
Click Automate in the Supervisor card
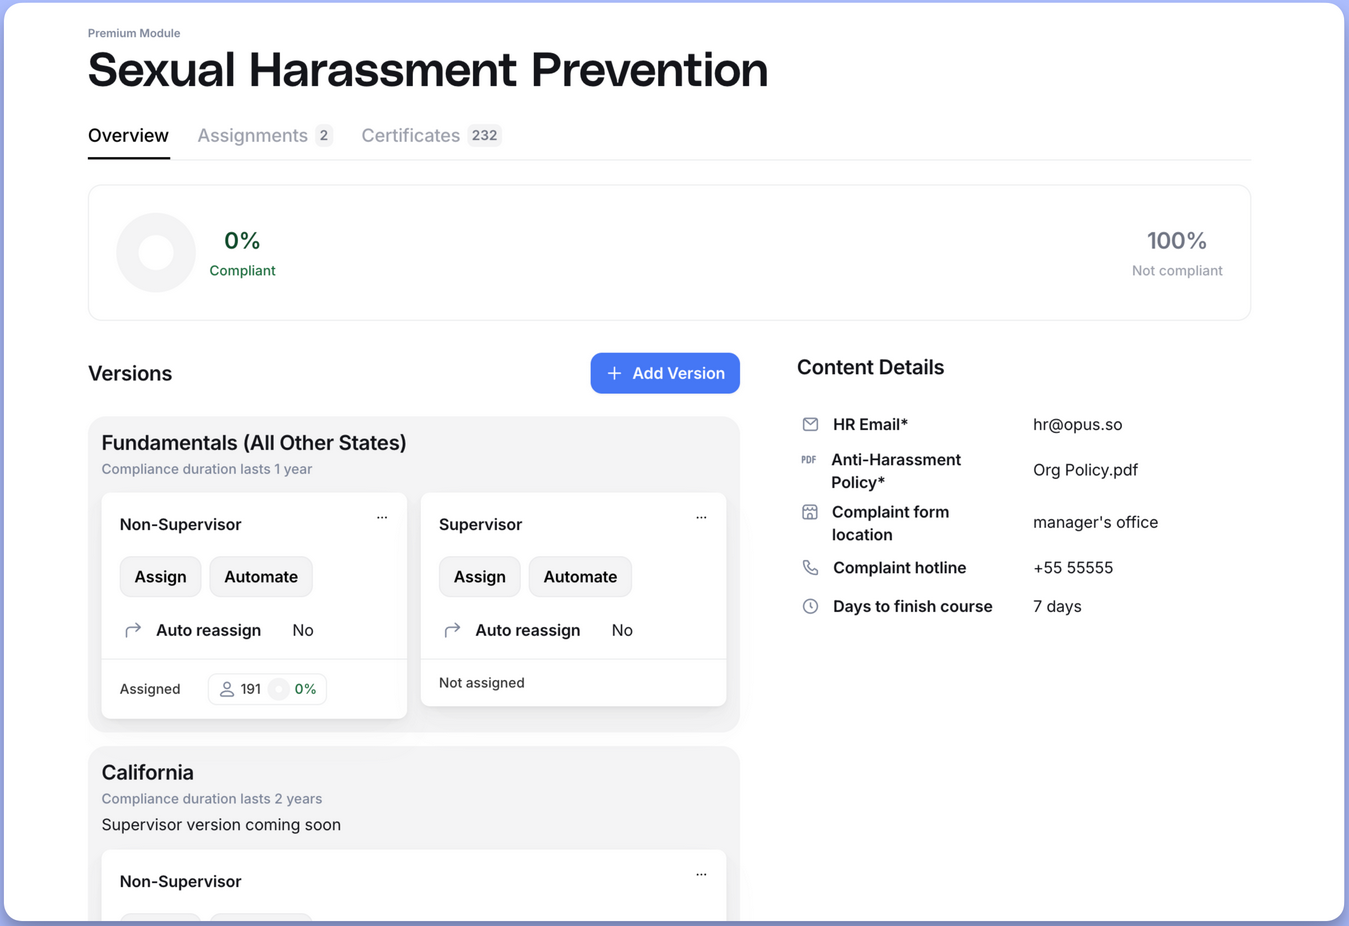[x=580, y=577]
